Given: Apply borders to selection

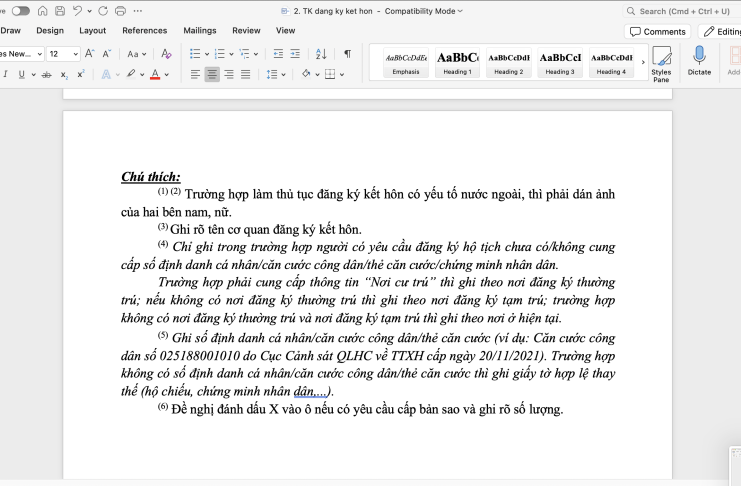Looking at the screenshot, I should 330,74.
